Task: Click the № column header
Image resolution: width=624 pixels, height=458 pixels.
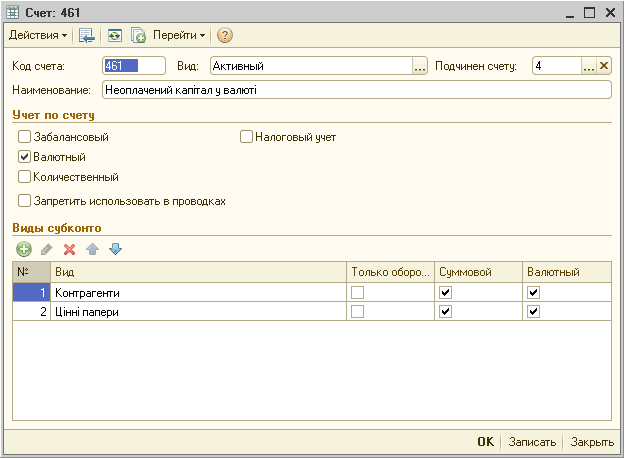Action: tap(31, 272)
